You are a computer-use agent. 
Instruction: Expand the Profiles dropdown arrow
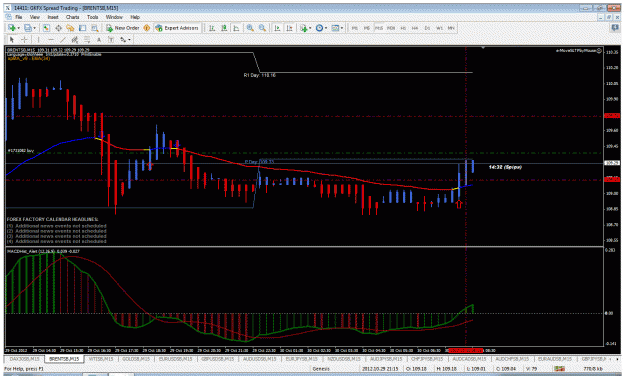click(x=34, y=28)
